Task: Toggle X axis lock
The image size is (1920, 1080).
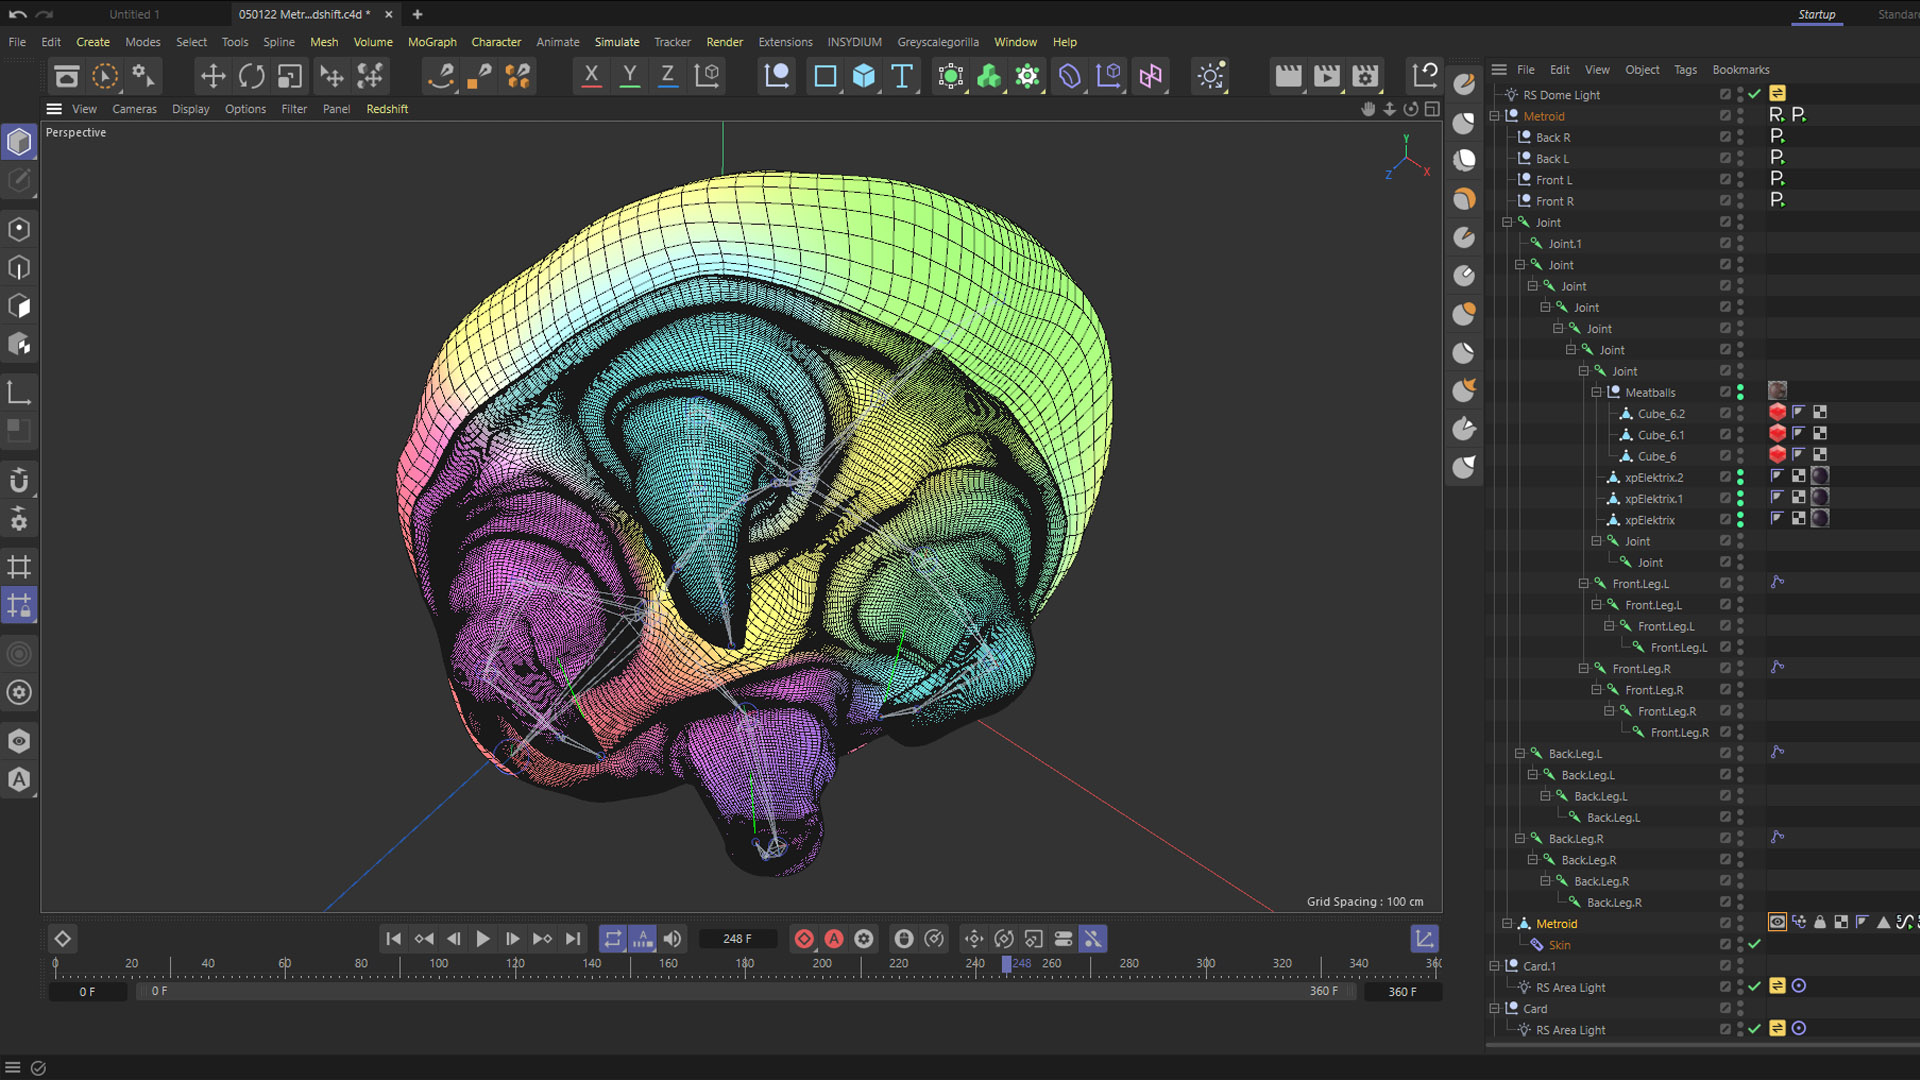Action: click(x=591, y=76)
